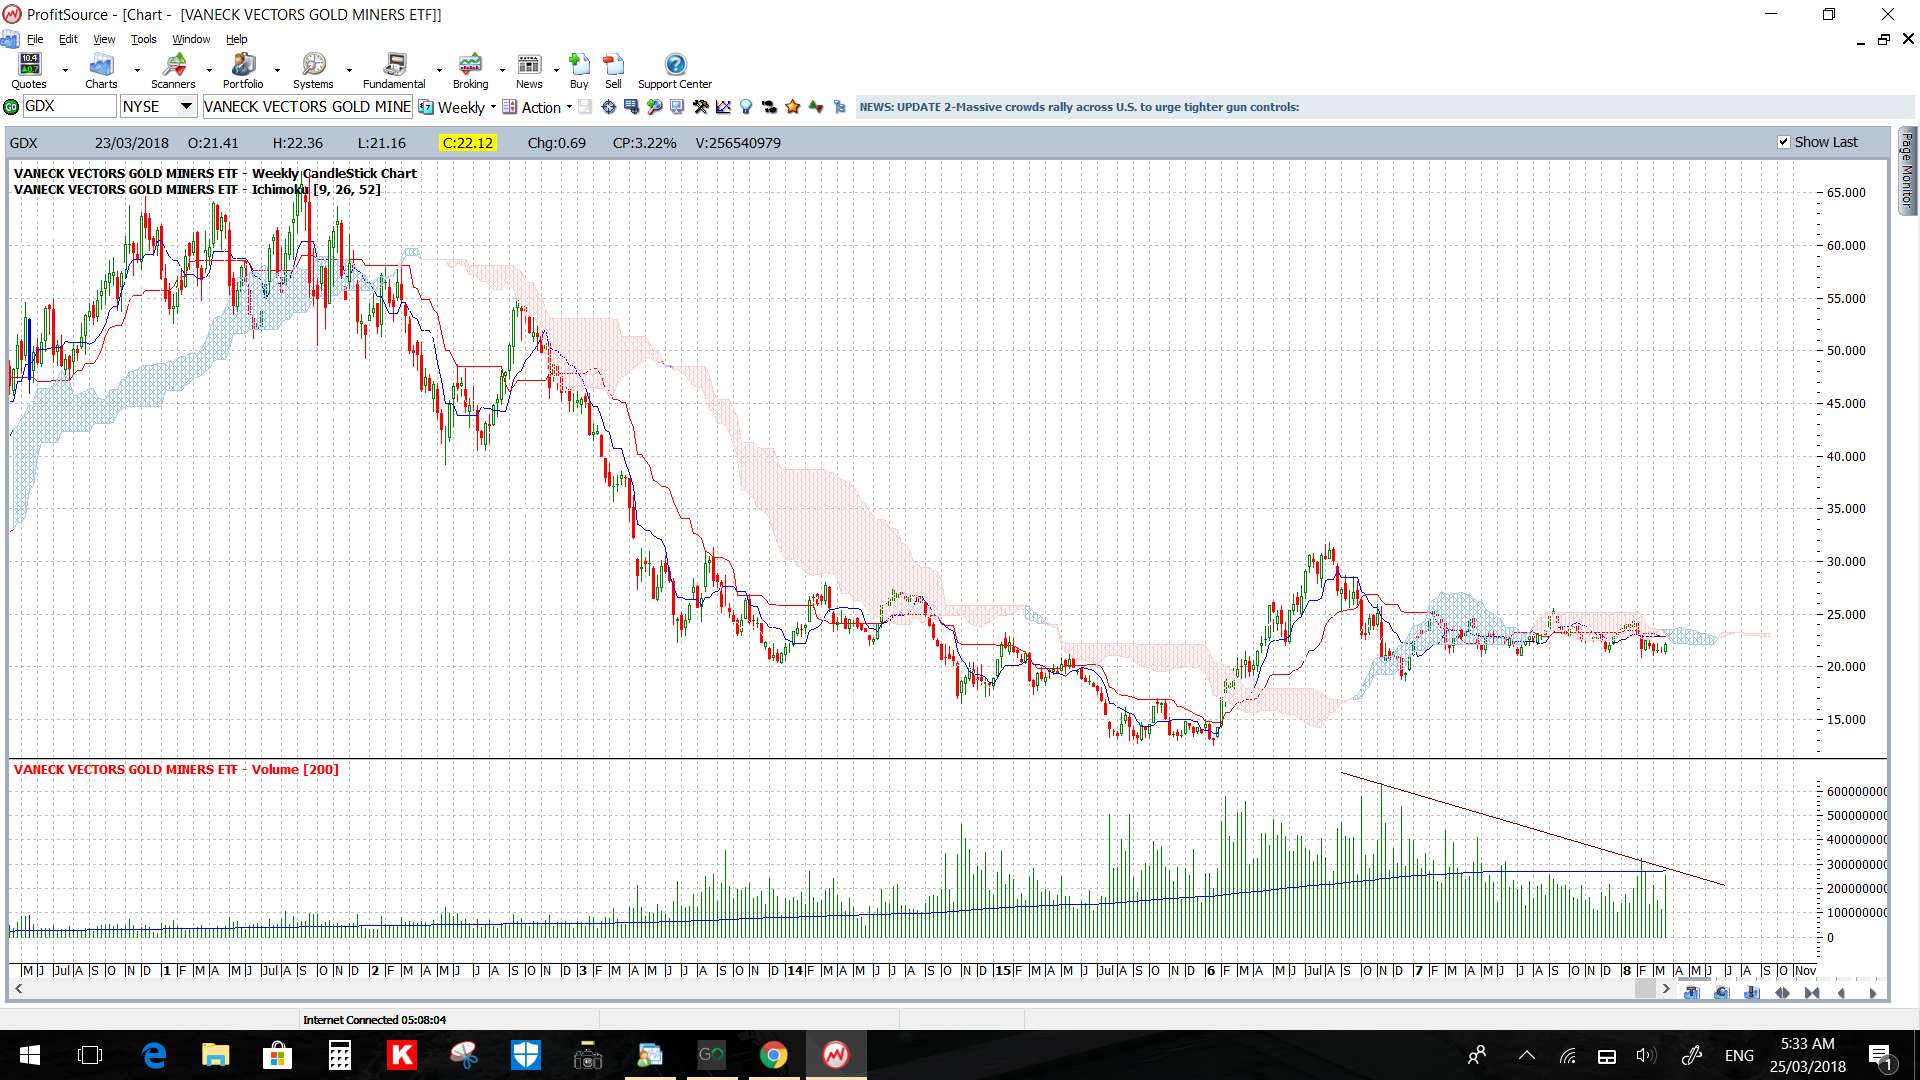Viewport: 1920px width, 1080px height.
Task: Step chart left with small left arrow icon
Action: point(1841,993)
